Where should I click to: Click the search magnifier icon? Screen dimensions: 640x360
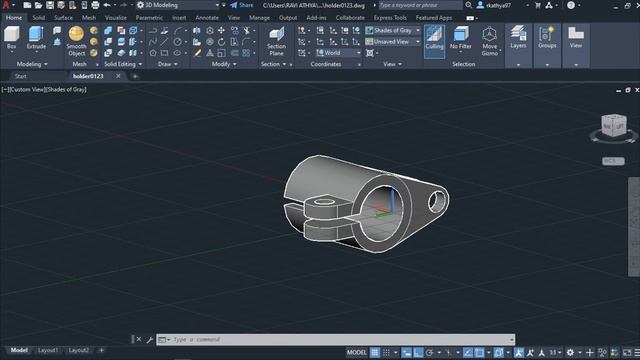[x=469, y=5]
